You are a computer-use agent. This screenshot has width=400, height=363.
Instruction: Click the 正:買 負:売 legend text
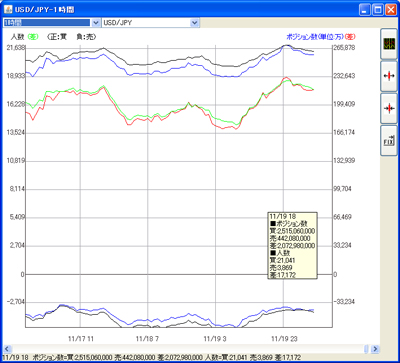pyautogui.click(x=72, y=37)
